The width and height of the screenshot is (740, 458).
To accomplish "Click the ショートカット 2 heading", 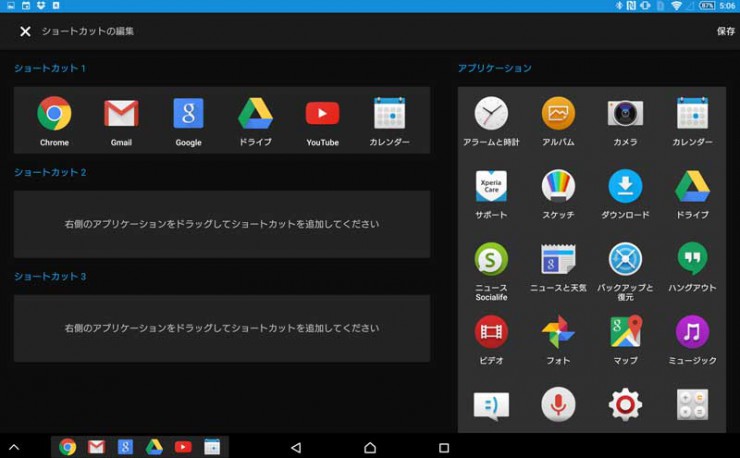I will (50, 172).
